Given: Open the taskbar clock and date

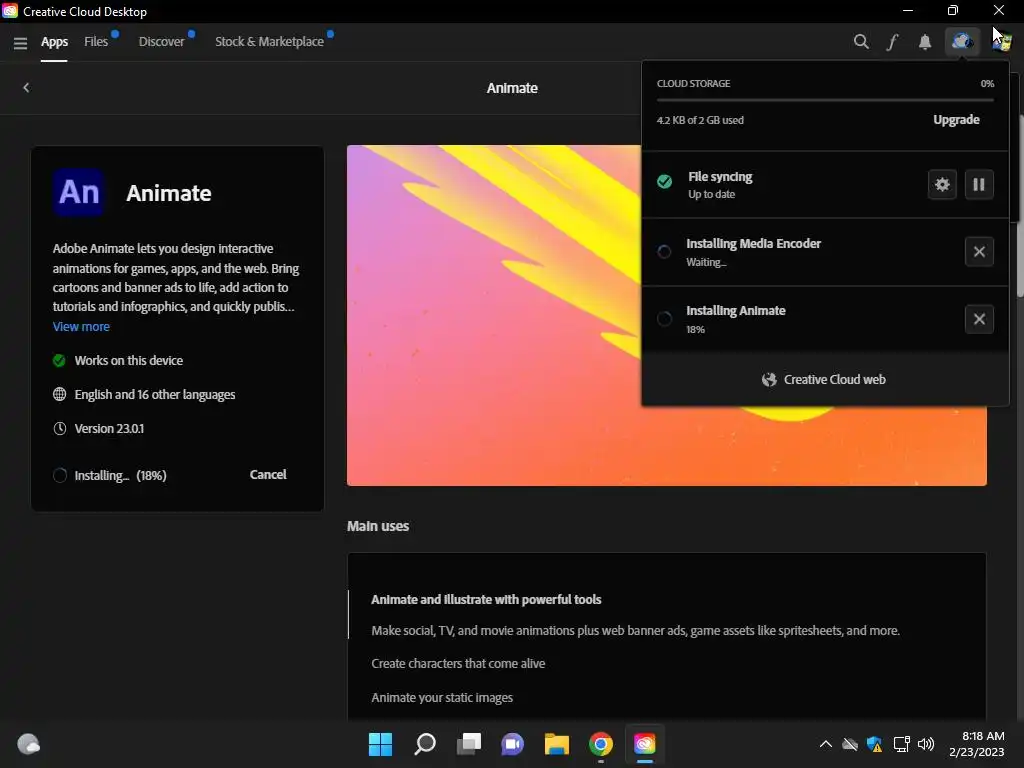Looking at the screenshot, I should pyautogui.click(x=977, y=744).
